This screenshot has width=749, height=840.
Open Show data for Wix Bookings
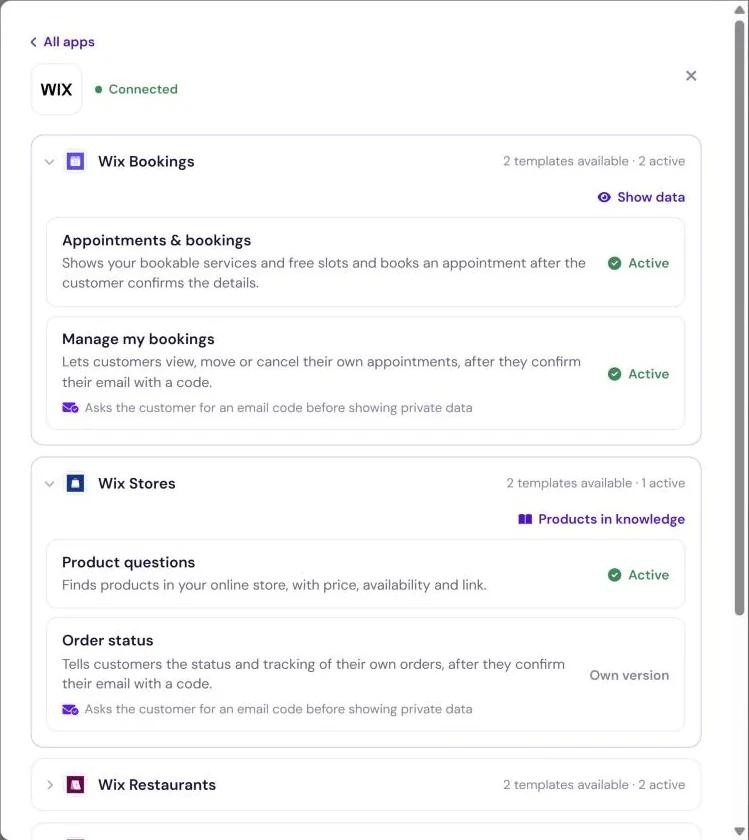[x=641, y=197]
